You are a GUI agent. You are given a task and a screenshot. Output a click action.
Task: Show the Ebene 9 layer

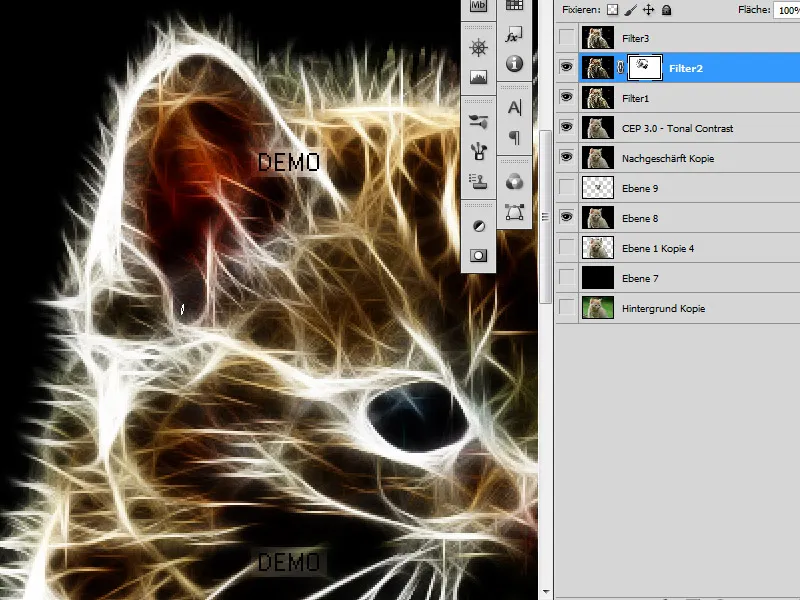pos(567,187)
